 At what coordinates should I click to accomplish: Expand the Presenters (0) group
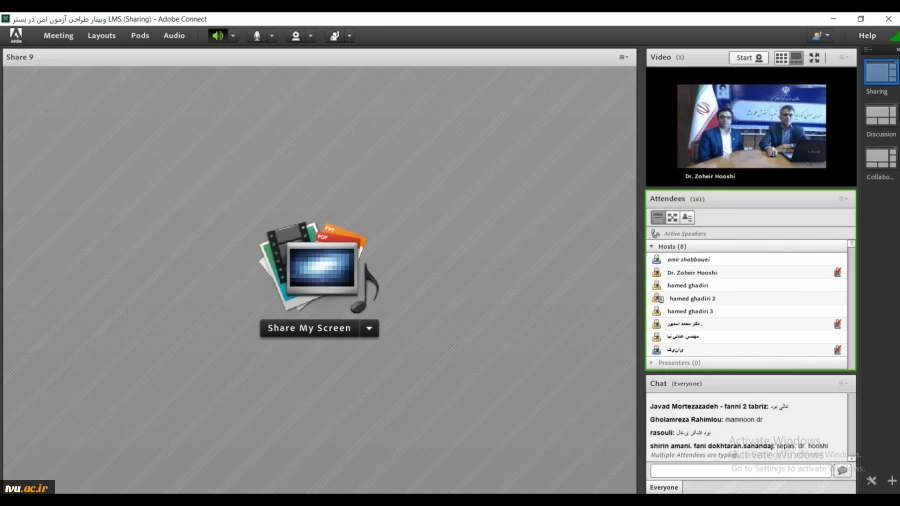click(653, 363)
